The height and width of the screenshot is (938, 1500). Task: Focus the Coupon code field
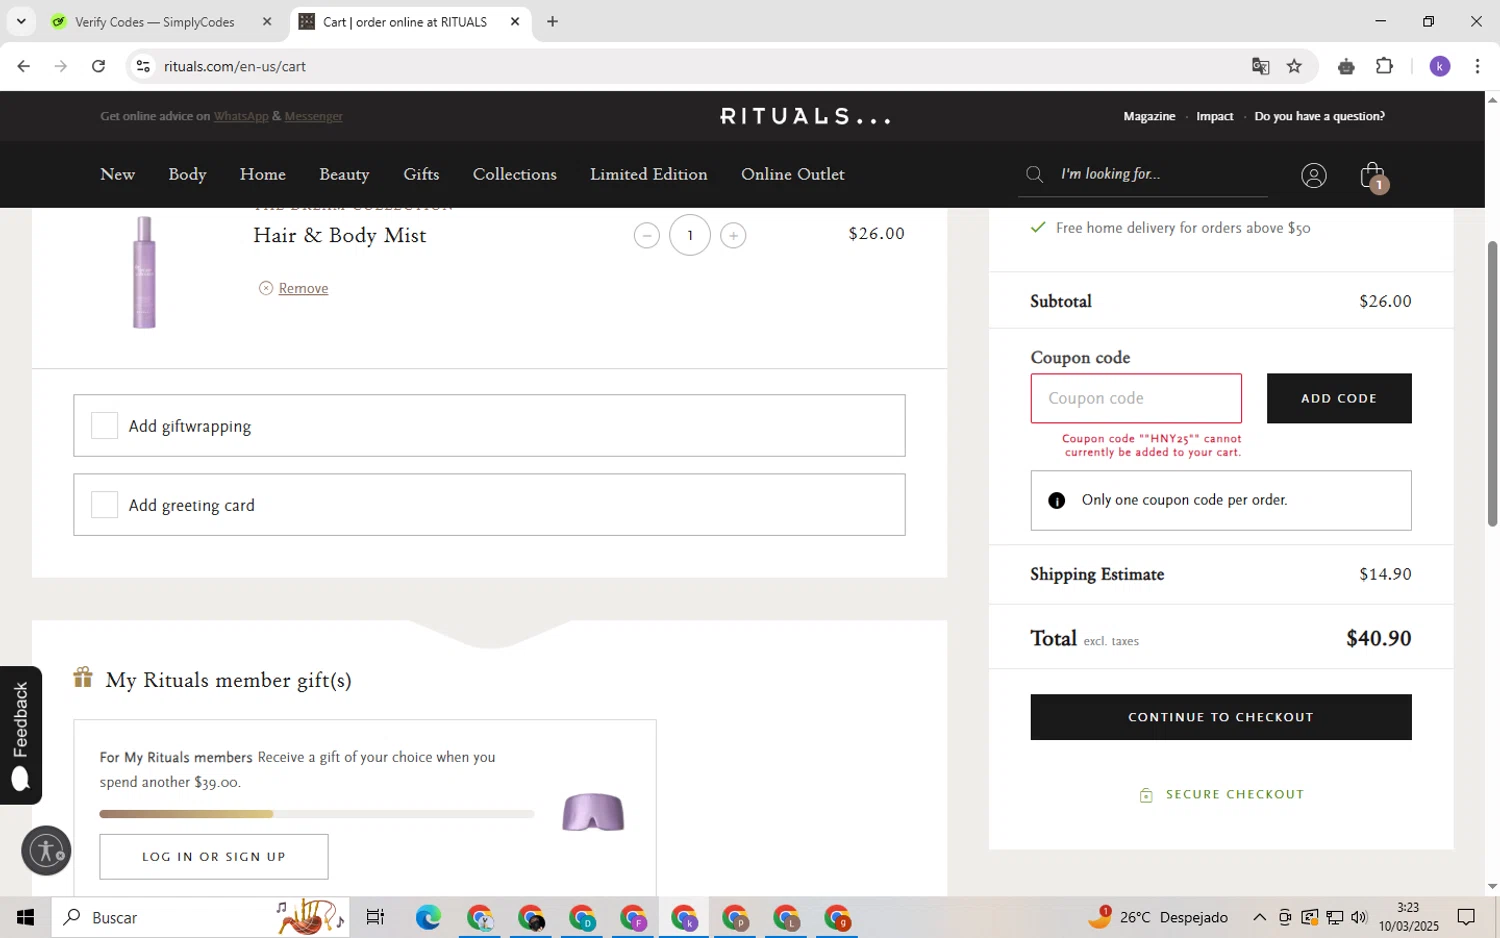click(x=1136, y=398)
